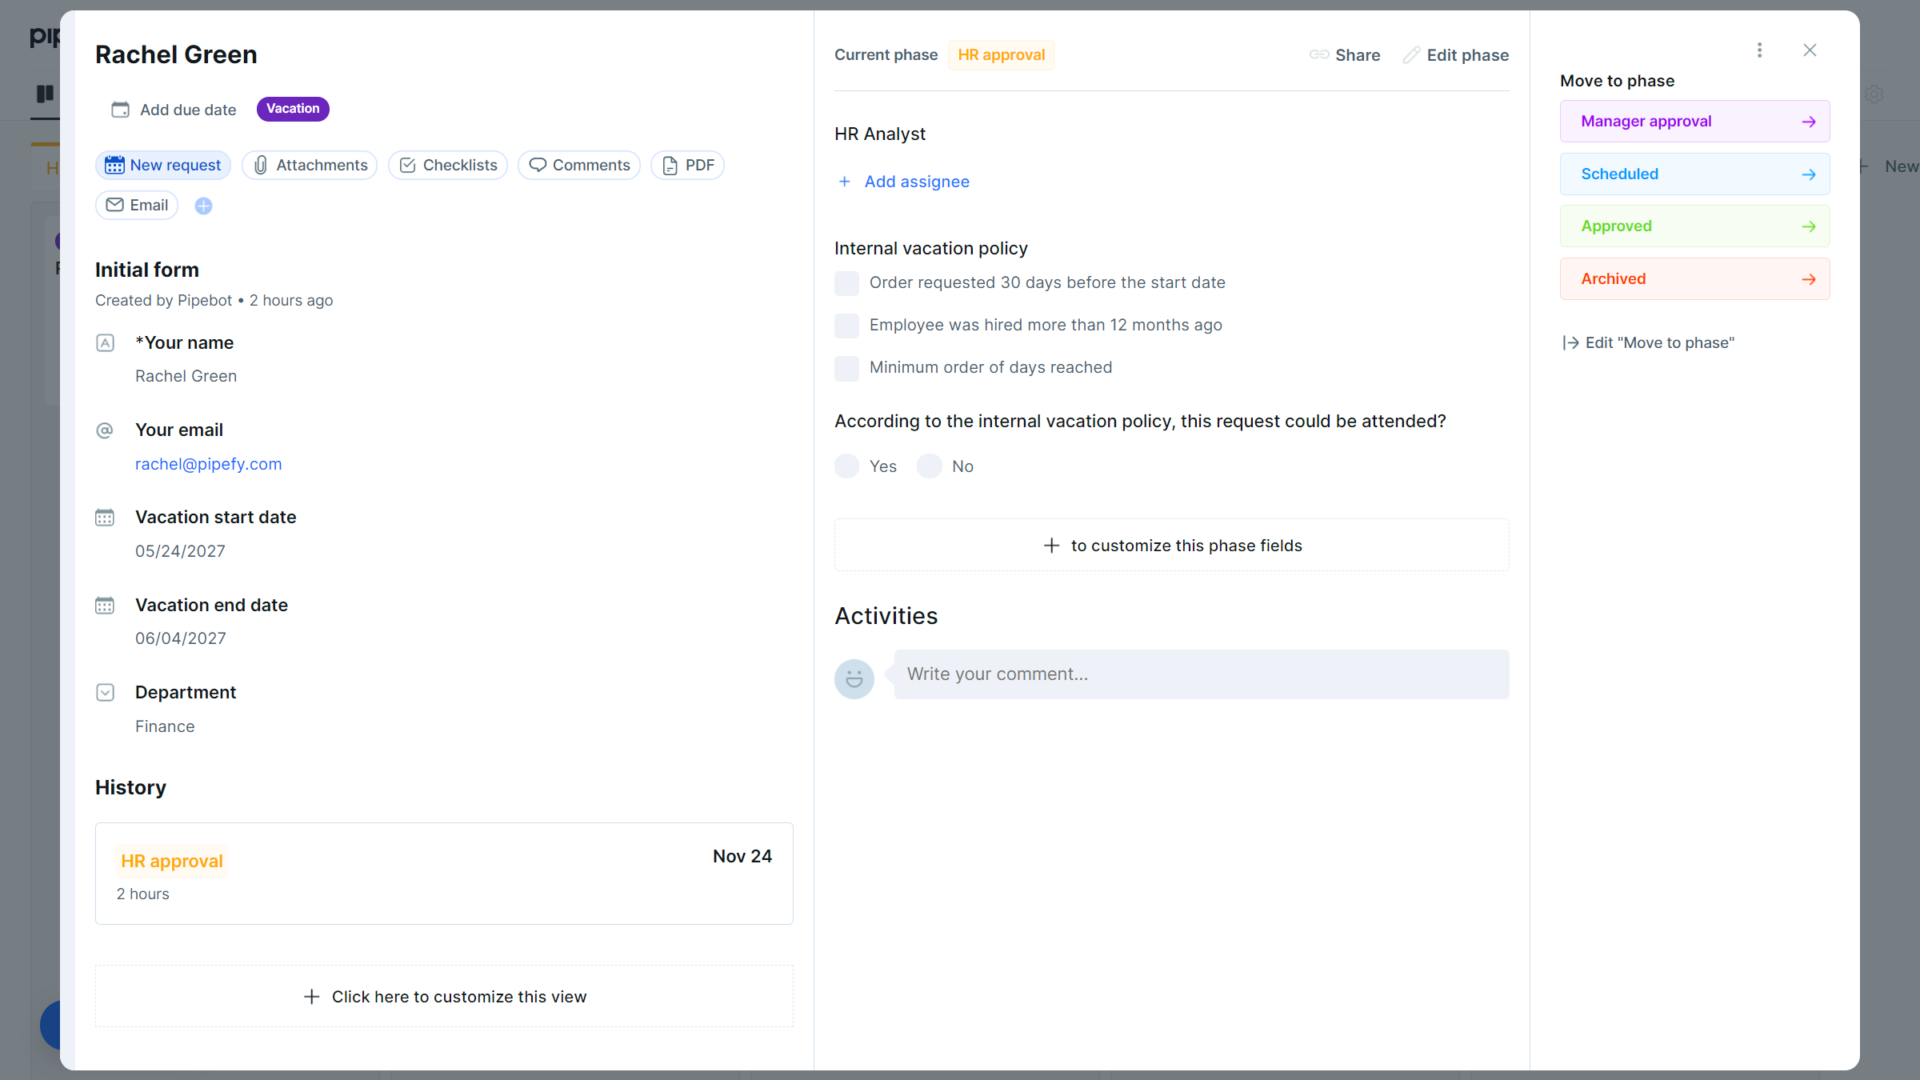Check Employee was hired more than 12 months ago
Screen dimensions: 1920x1080
(847, 326)
